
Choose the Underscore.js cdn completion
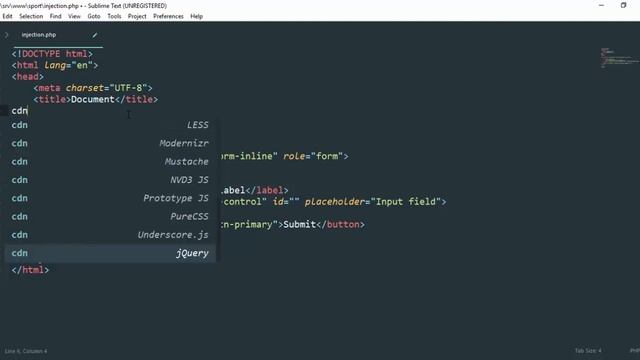pos(110,235)
